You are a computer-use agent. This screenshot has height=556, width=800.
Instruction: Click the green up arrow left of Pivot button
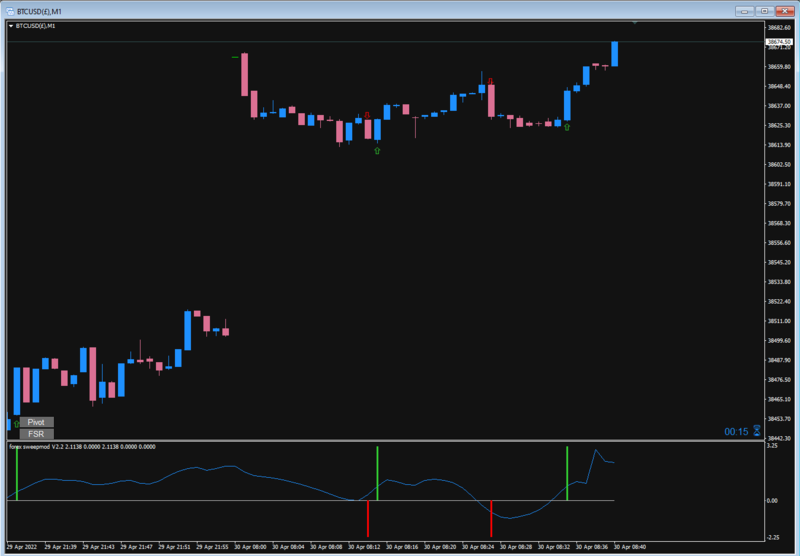(x=17, y=423)
